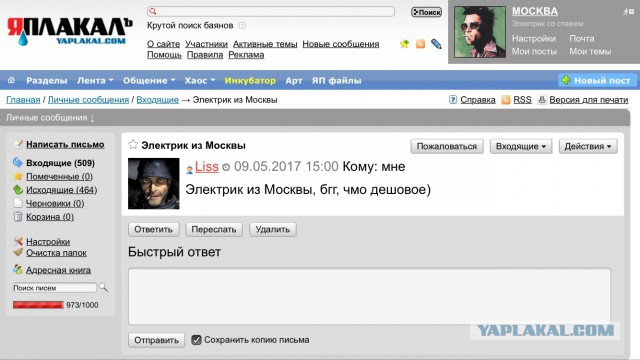Open 'Корзина (0)' folder
Viewport: 640px width, 360px height.
[50, 217]
